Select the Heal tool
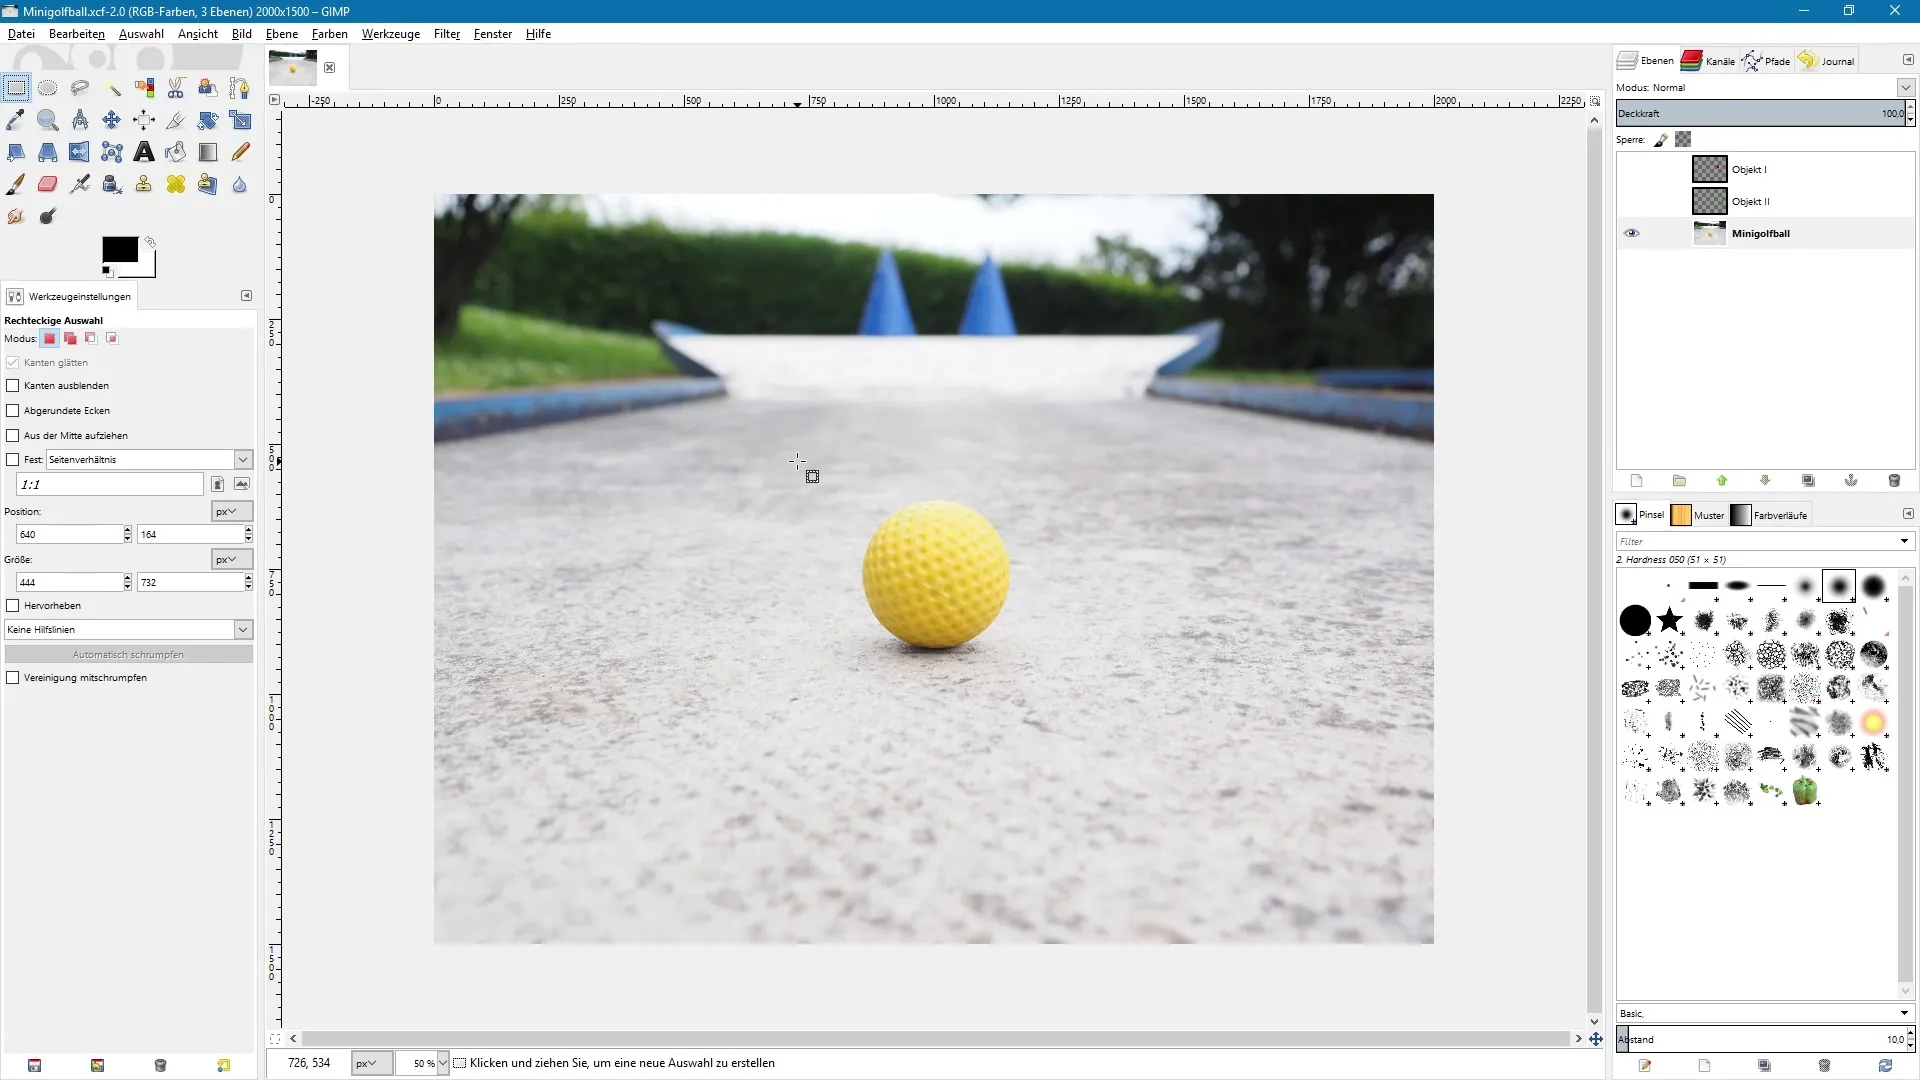The width and height of the screenshot is (1920, 1080). pos(176,184)
